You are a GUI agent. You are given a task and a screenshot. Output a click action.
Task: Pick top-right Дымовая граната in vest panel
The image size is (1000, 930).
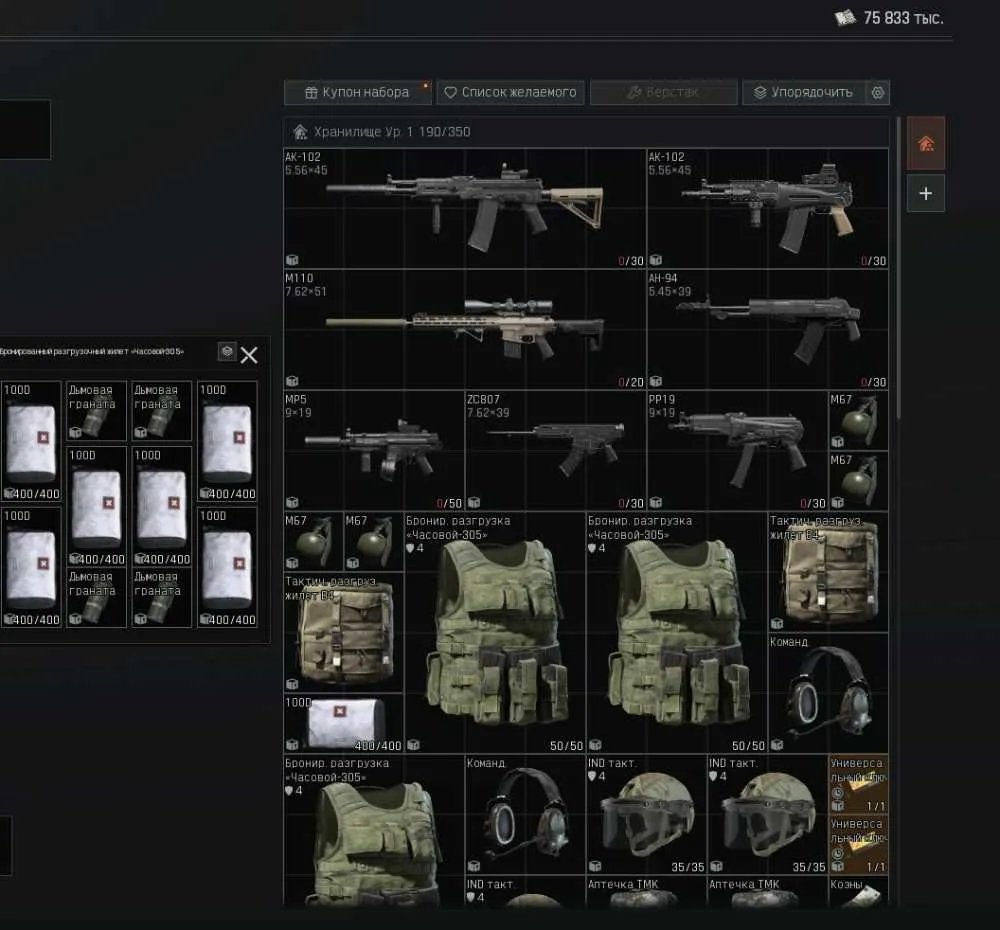pyautogui.click(x=162, y=411)
